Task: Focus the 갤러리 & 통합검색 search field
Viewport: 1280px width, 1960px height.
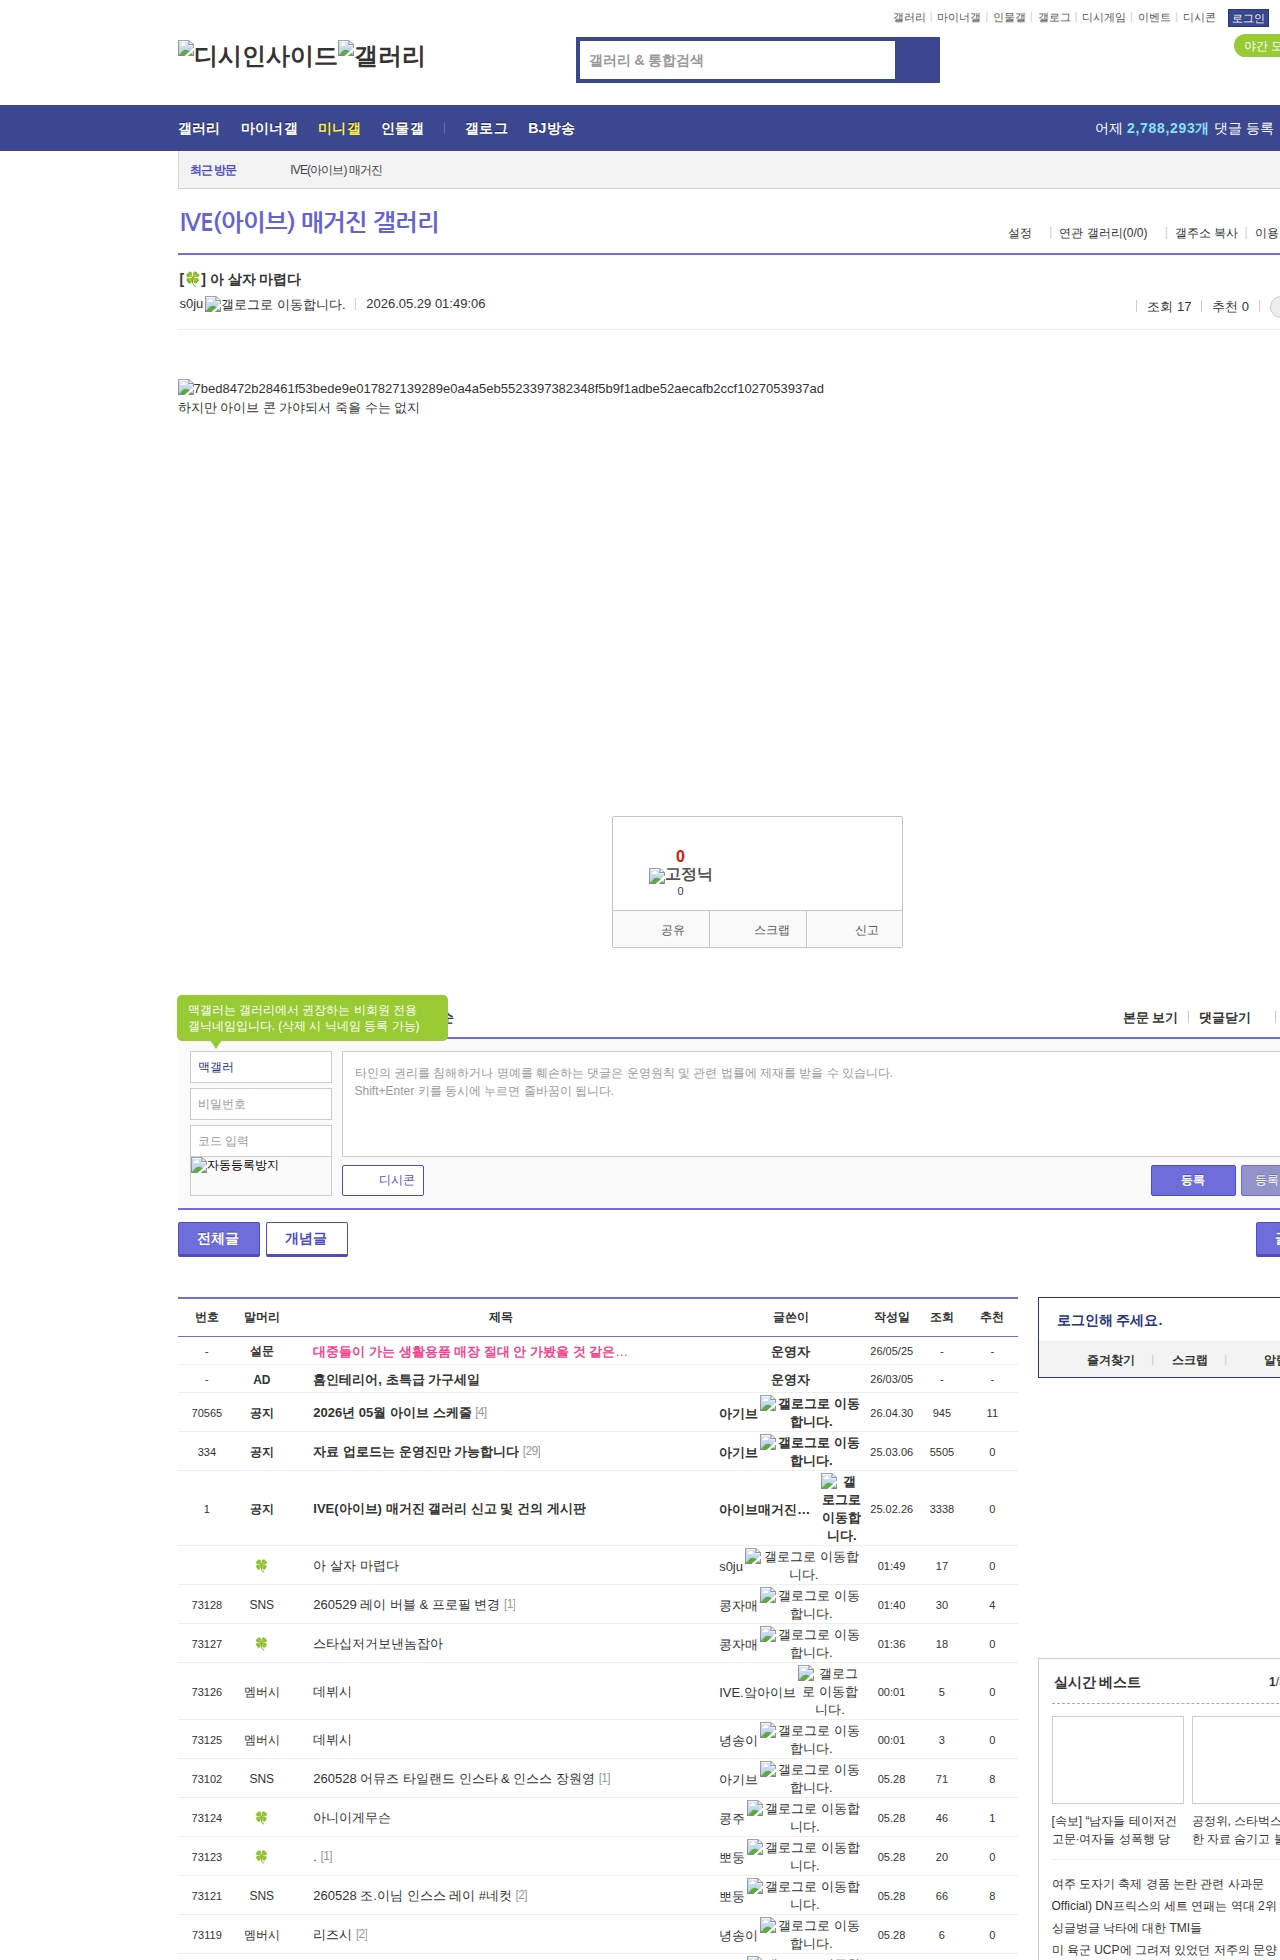Action: tap(738, 60)
